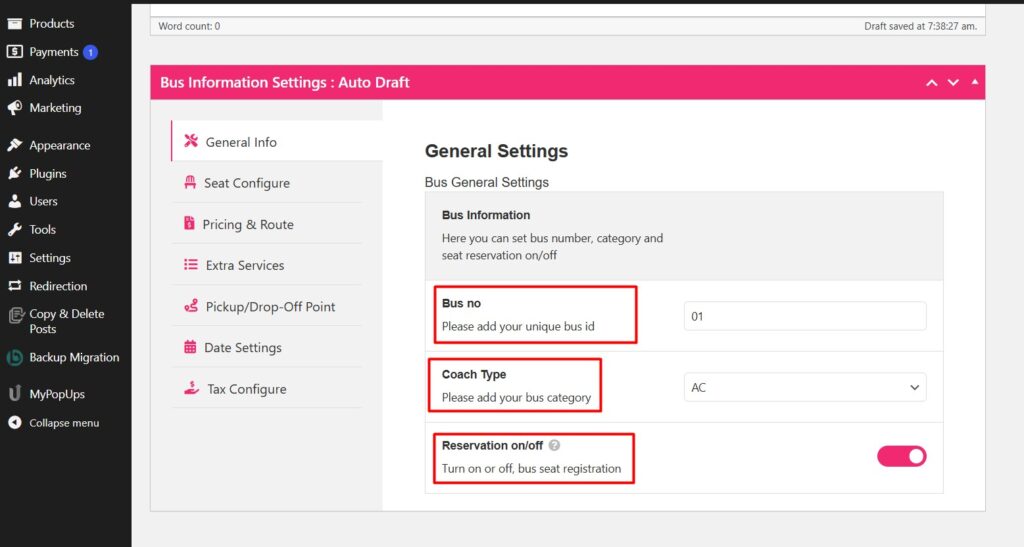Click 'Word count: 0' text
Viewport: 1024px width, 547px height.
(x=189, y=26)
